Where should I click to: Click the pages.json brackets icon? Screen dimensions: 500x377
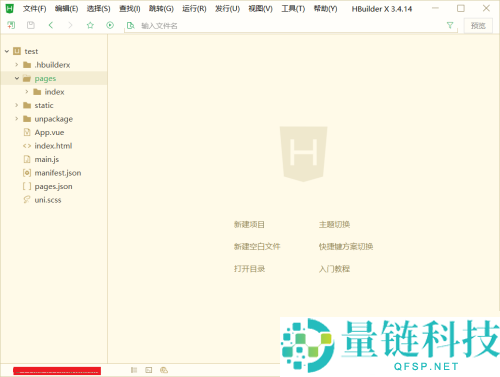[27, 186]
